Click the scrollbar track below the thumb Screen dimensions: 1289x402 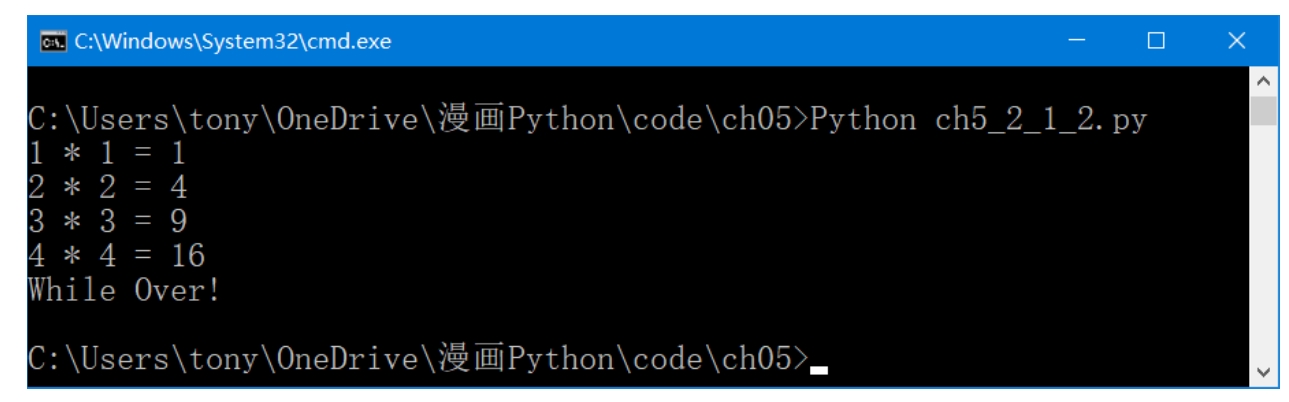click(1264, 243)
